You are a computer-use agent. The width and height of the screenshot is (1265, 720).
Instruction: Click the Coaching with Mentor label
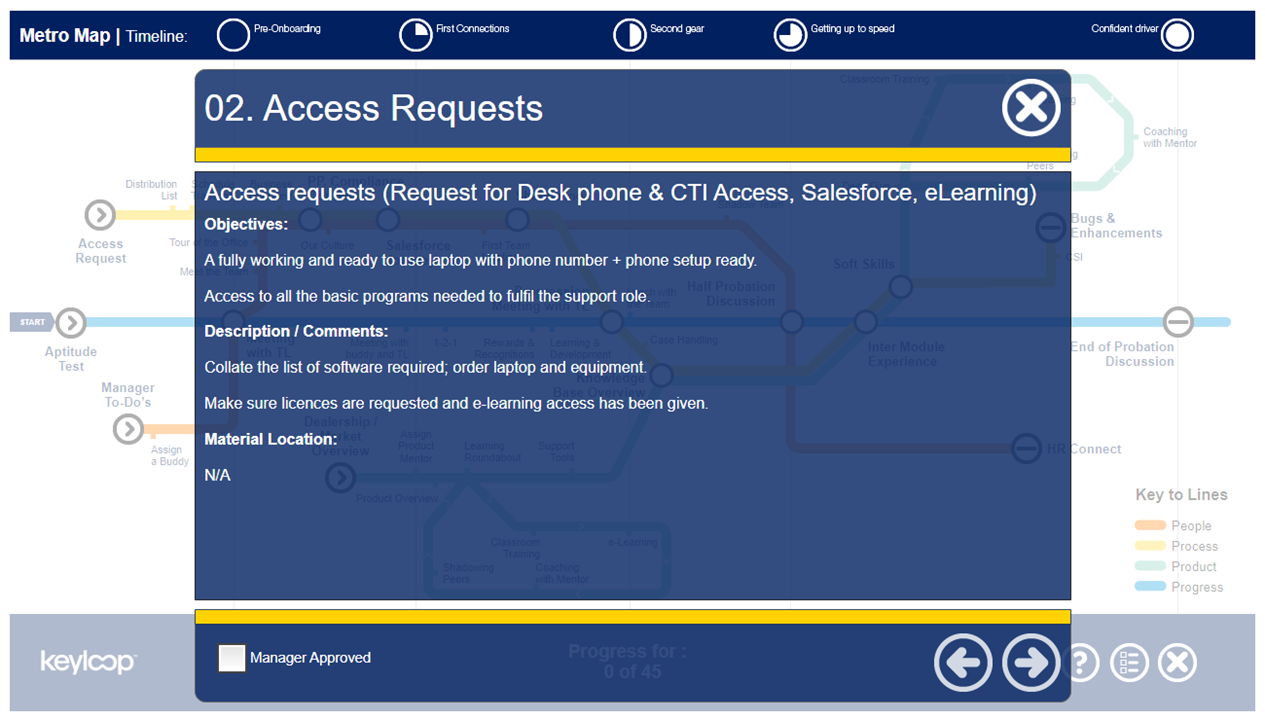tap(1170, 137)
